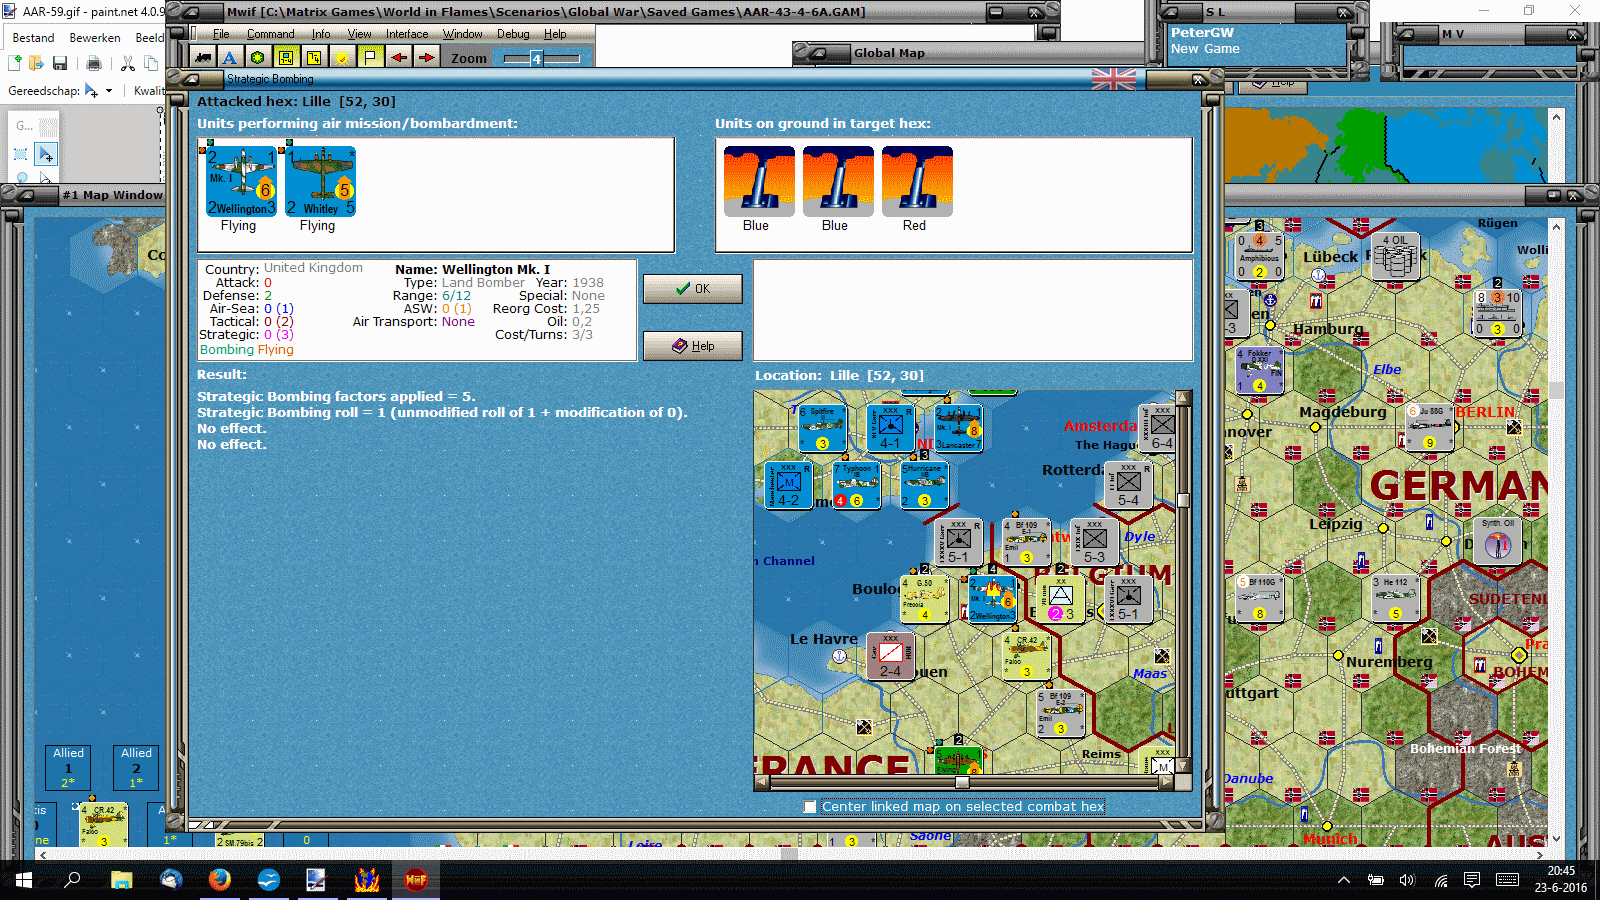This screenshot has width=1600, height=900.
Task: Click the Le Havre port anchor icon
Action: pos(839,657)
